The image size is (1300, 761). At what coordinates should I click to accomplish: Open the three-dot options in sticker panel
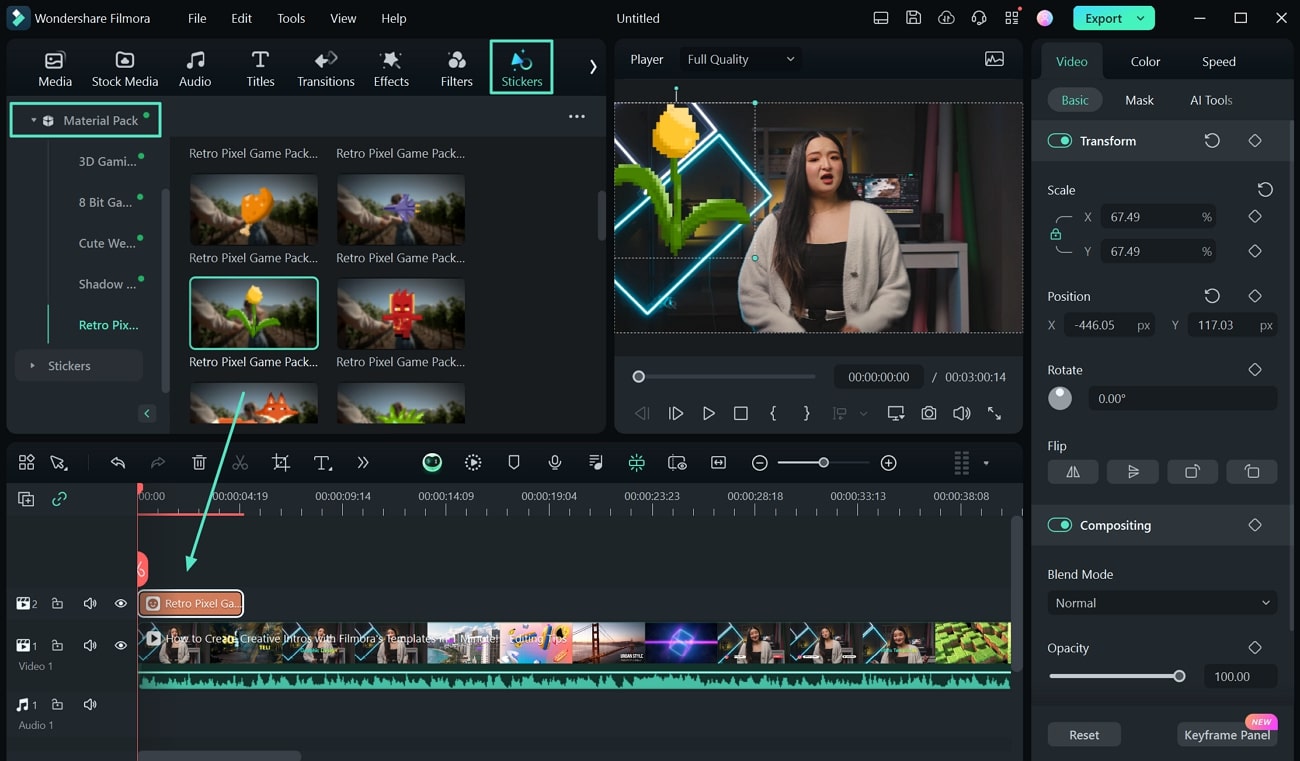tap(577, 117)
